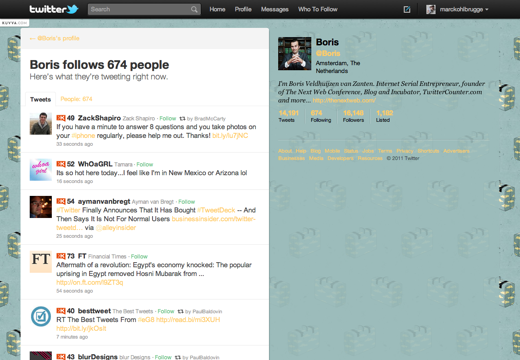This screenshot has width=520, height=360.
Task: Follow besttweet
Action: pos(166,311)
